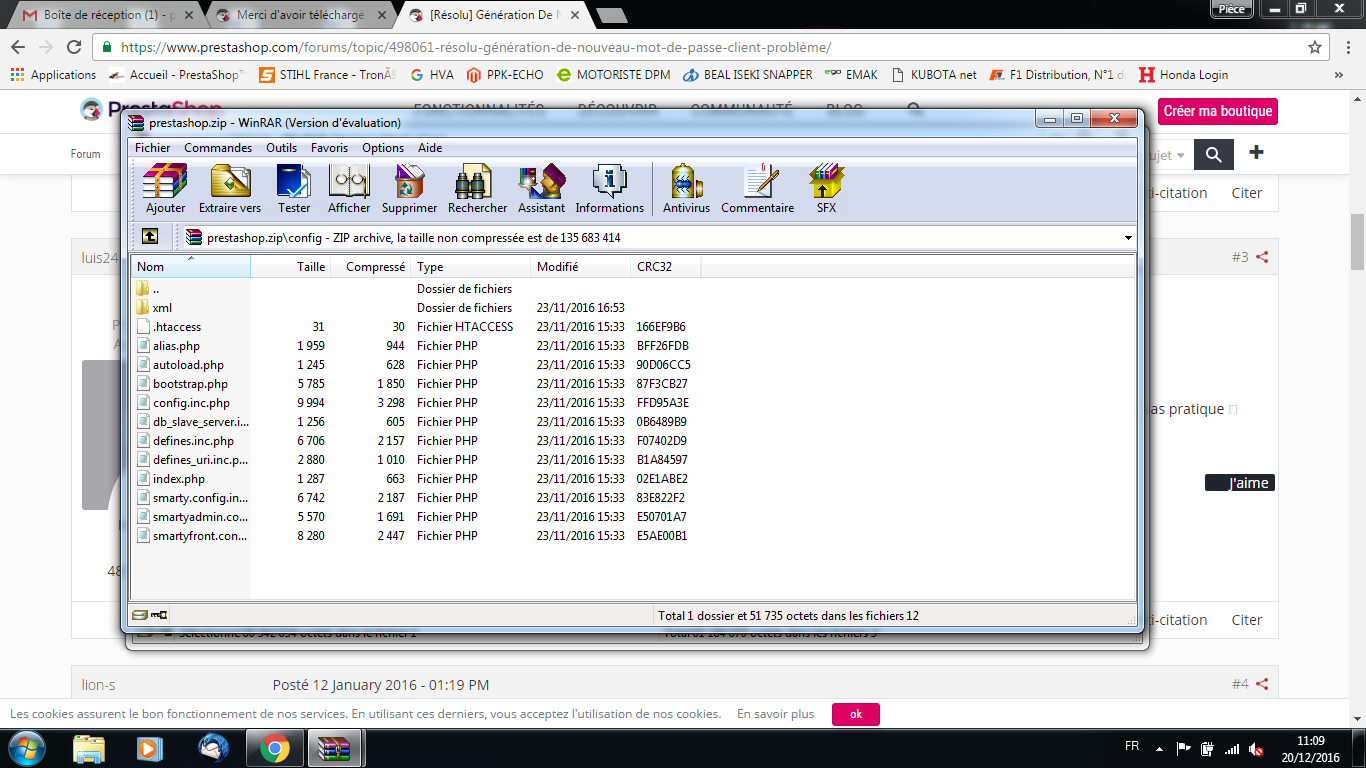Open the Outils menu
The width and height of the screenshot is (1366, 768).
tap(282, 148)
